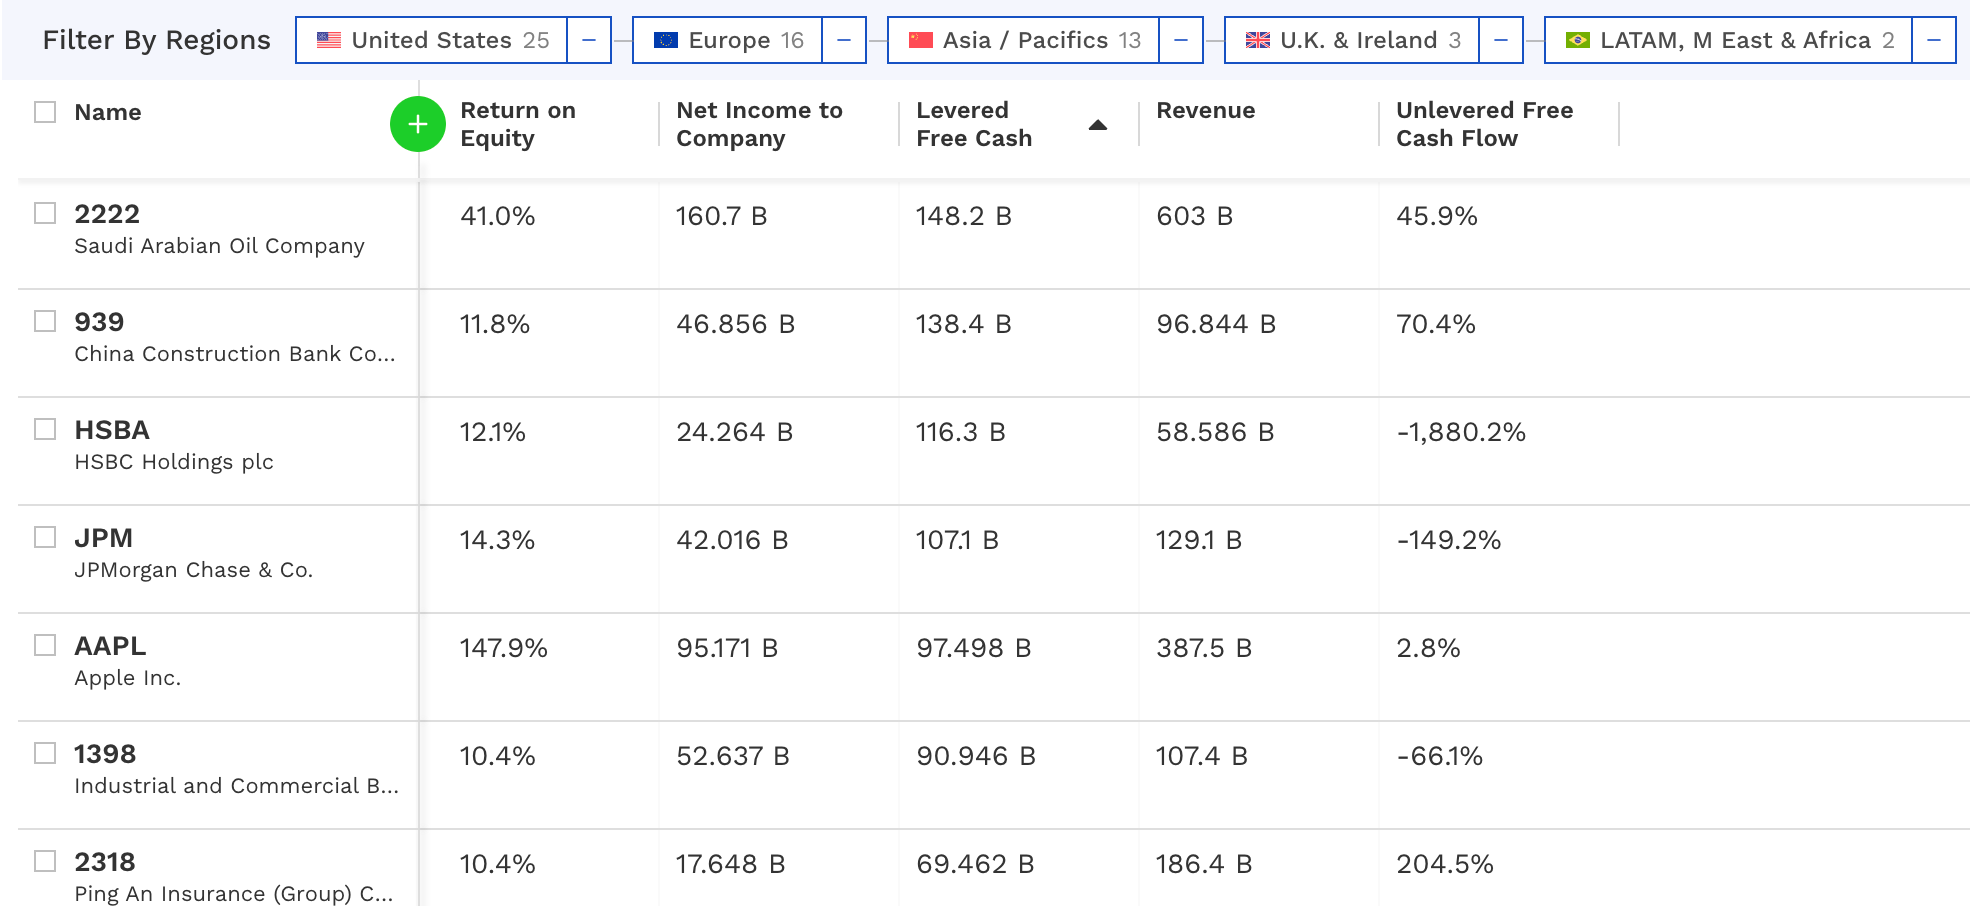Image resolution: width=1970 pixels, height=906 pixels.
Task: Select the U.K. & Ireland 3 filter chip
Action: (x=1352, y=40)
